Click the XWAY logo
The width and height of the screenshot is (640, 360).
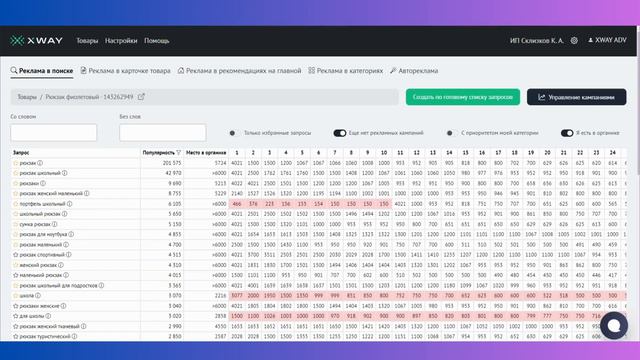click(36, 40)
